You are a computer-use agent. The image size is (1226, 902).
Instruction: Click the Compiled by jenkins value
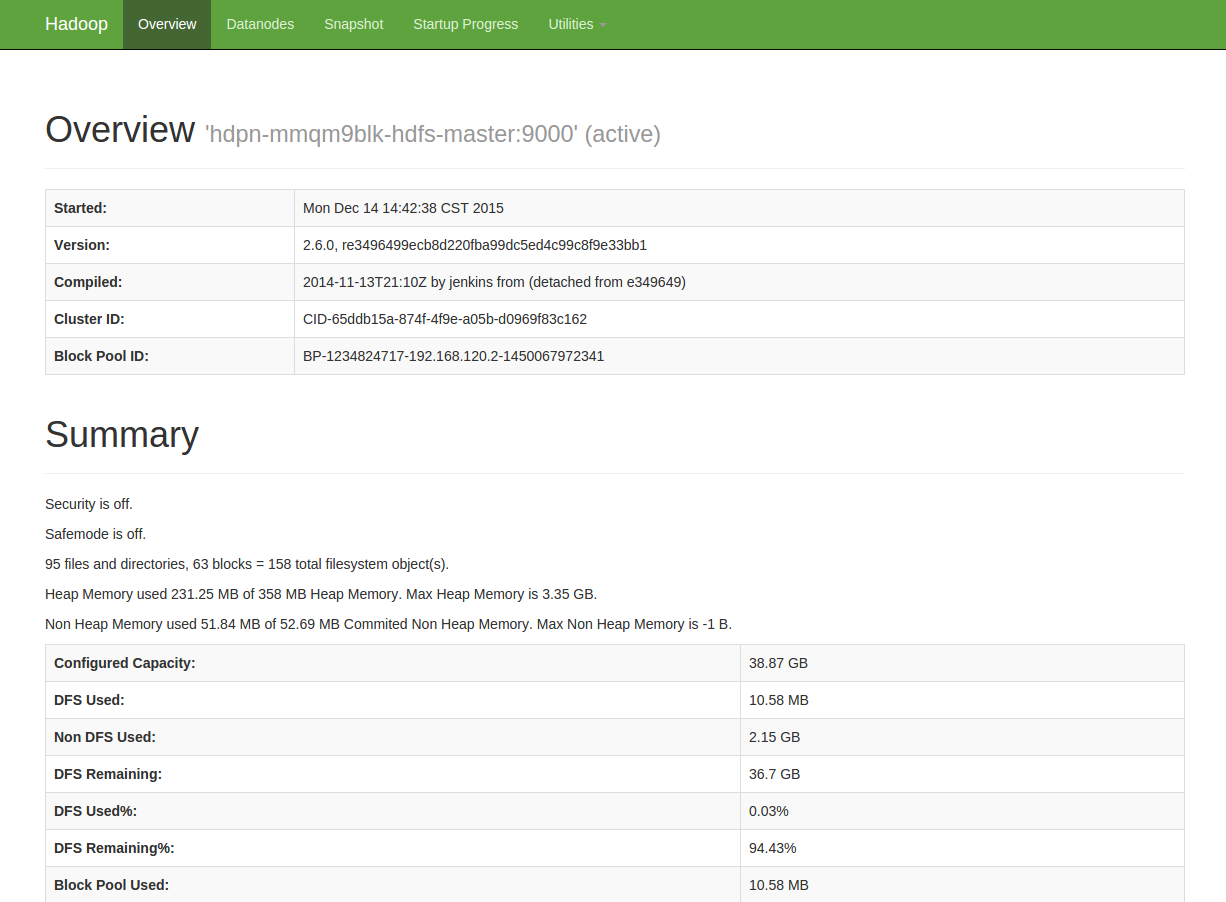[x=494, y=282]
